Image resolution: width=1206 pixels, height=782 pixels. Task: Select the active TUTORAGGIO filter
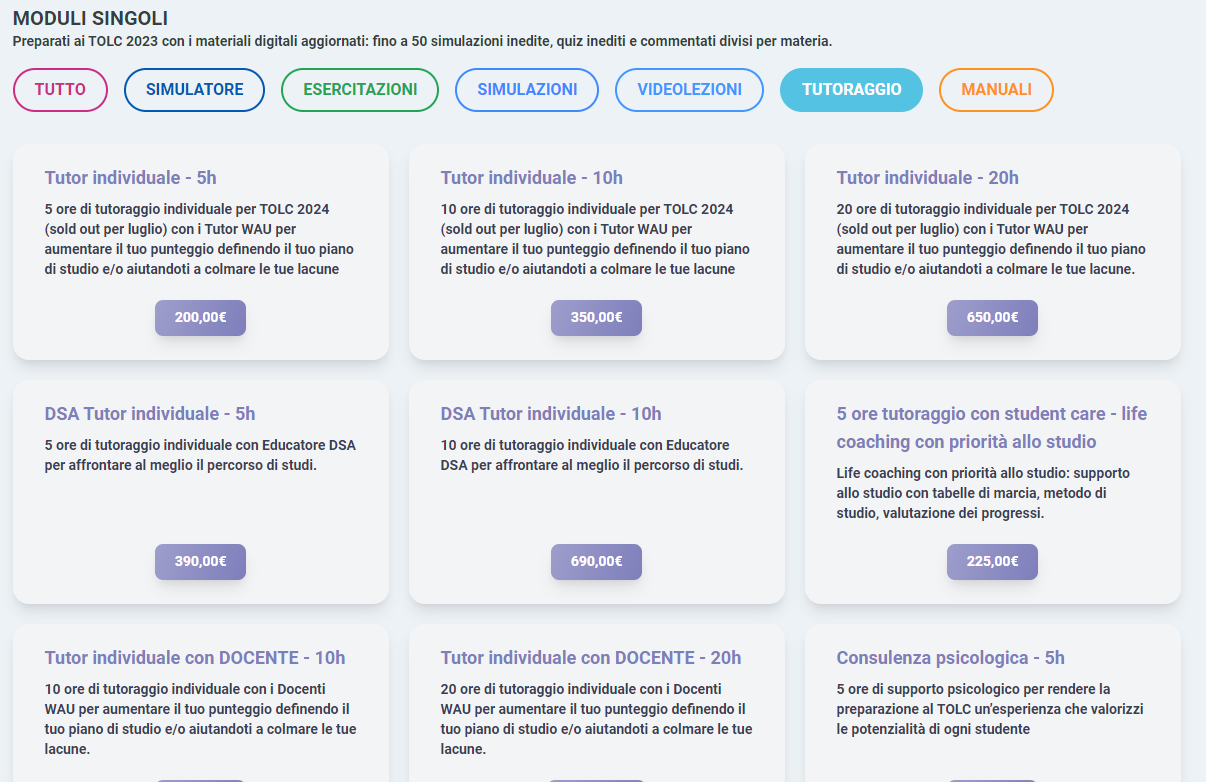851,89
